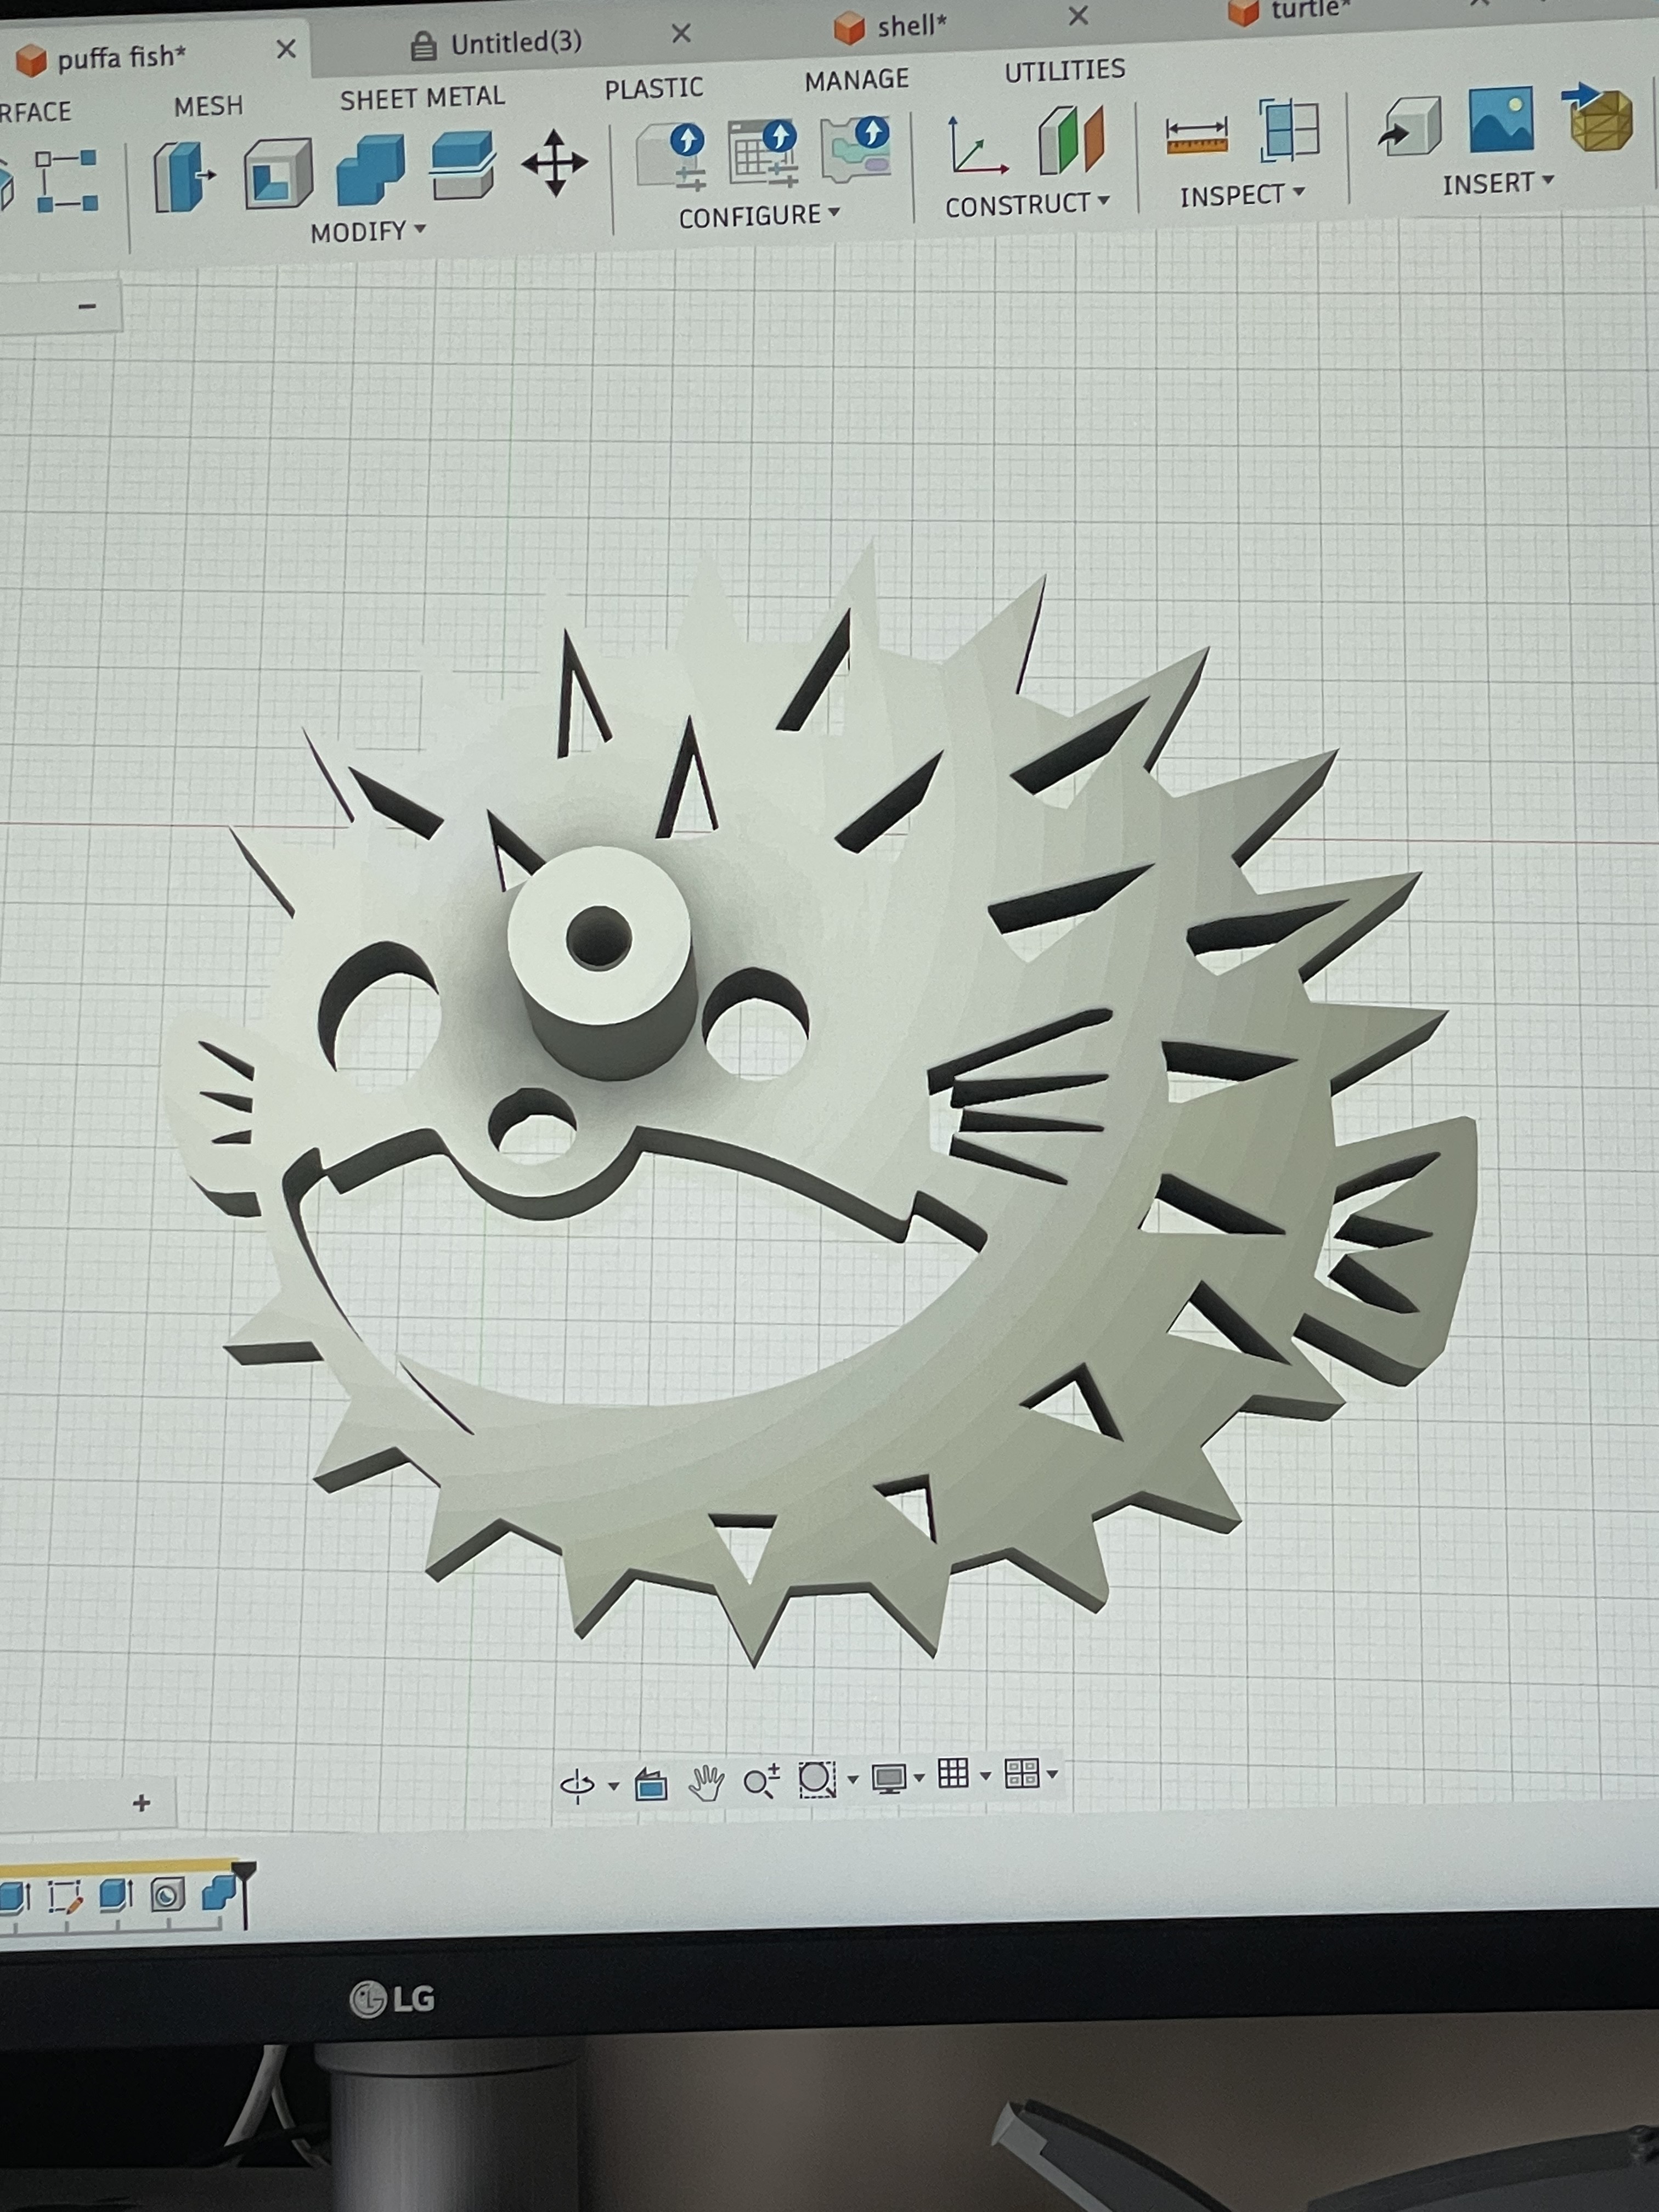The image size is (1659, 2212).
Task: Open Grid and Snaps settings icon
Action: point(953,1774)
